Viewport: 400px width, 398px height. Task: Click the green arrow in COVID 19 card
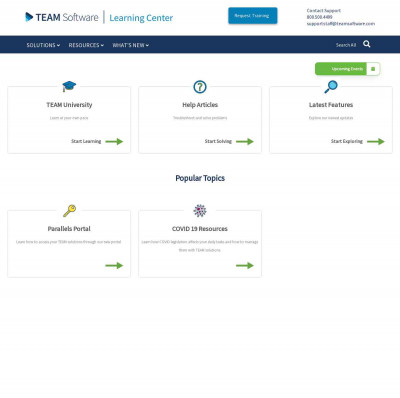point(245,266)
